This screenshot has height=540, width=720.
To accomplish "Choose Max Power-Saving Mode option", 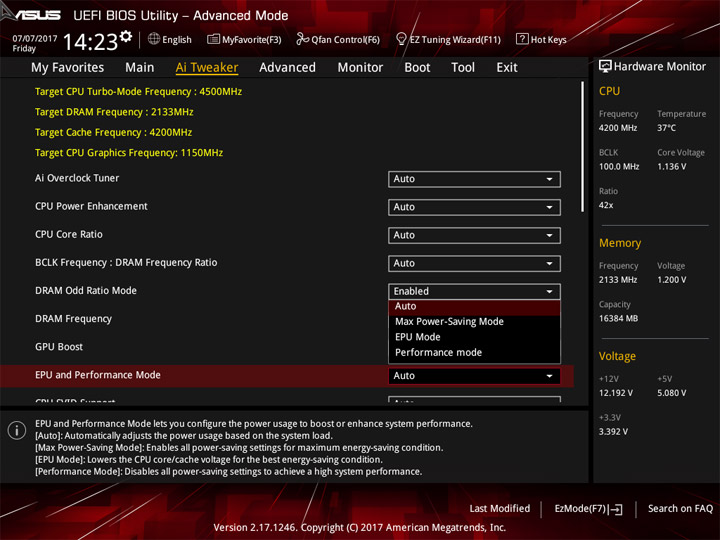I will (474, 322).
